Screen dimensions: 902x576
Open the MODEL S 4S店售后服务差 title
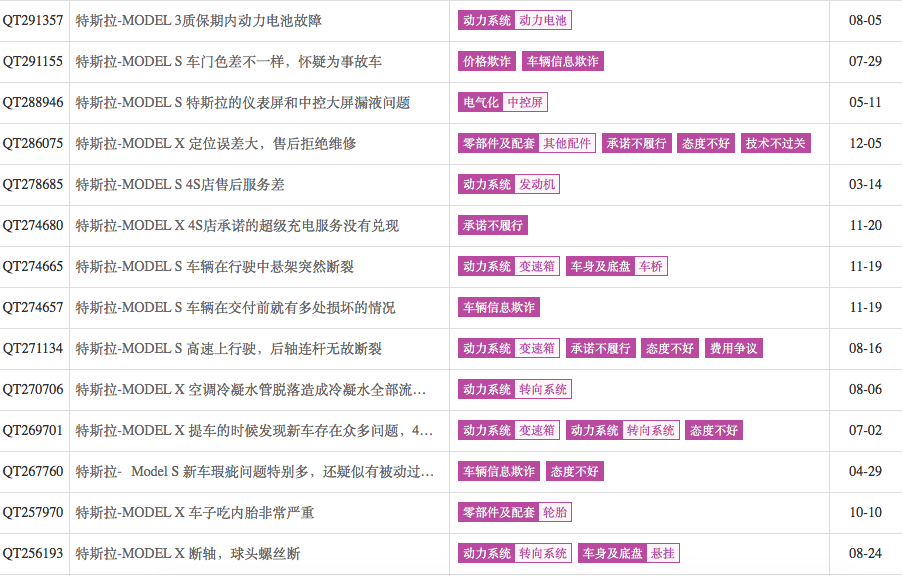click(x=180, y=185)
